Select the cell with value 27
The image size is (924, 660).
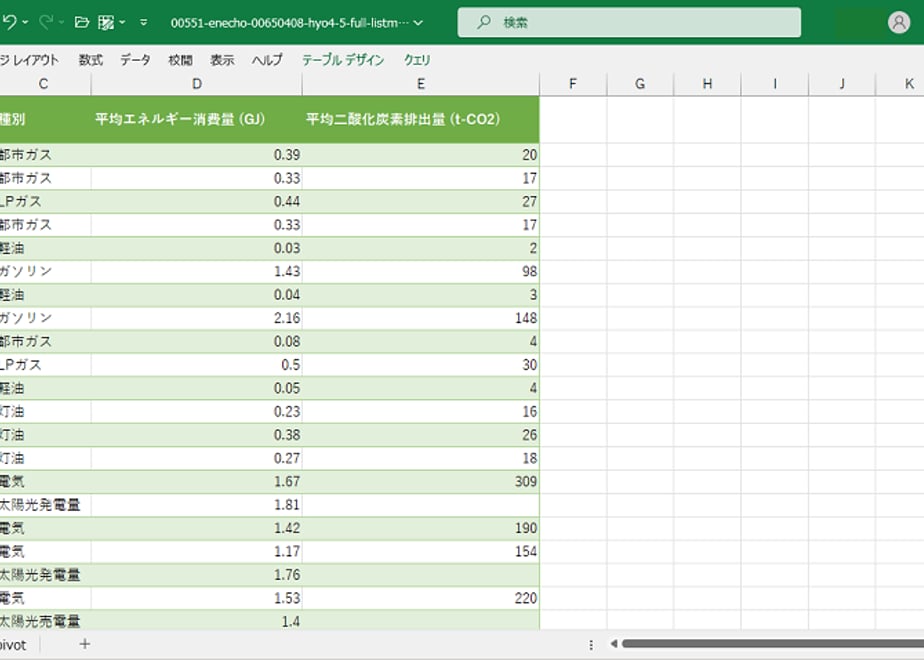point(421,202)
